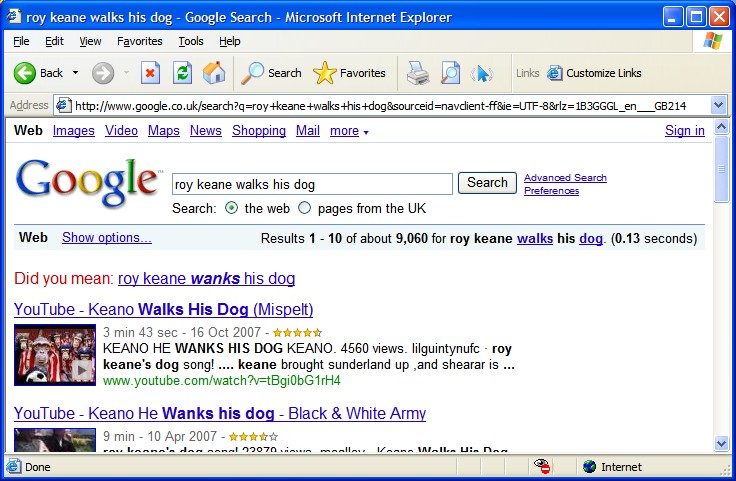Open 'Black & White Army' YouTube result

220,413
